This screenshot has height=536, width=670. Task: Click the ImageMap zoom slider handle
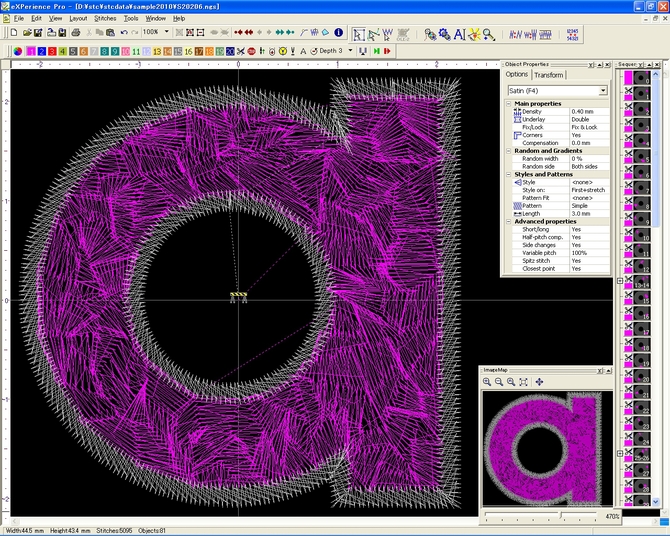tap(560, 515)
